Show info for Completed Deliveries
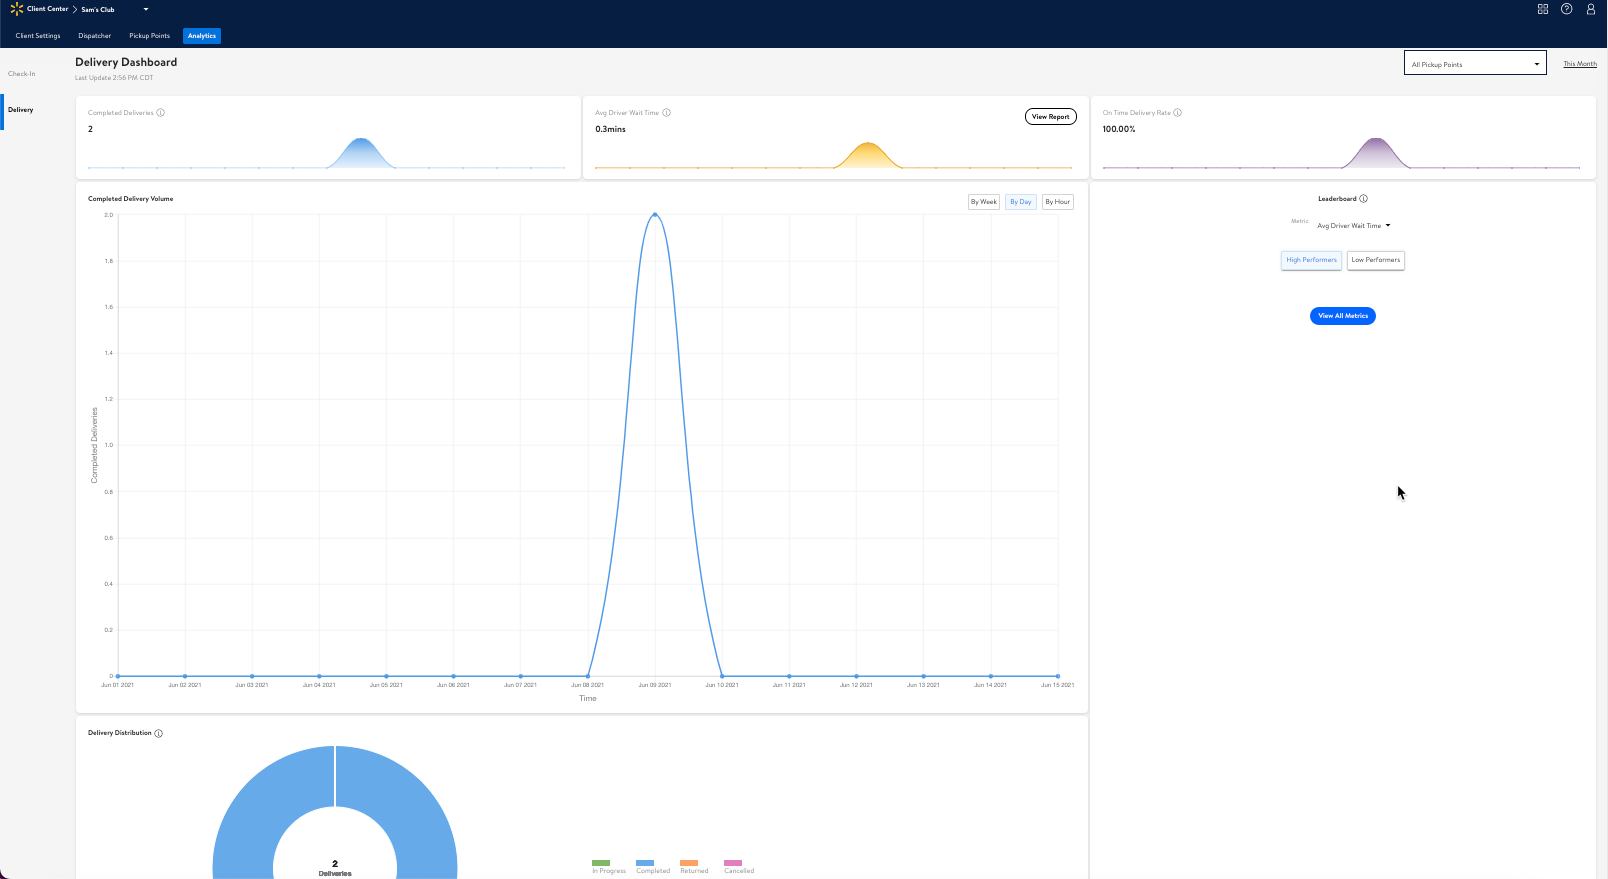 click(161, 113)
